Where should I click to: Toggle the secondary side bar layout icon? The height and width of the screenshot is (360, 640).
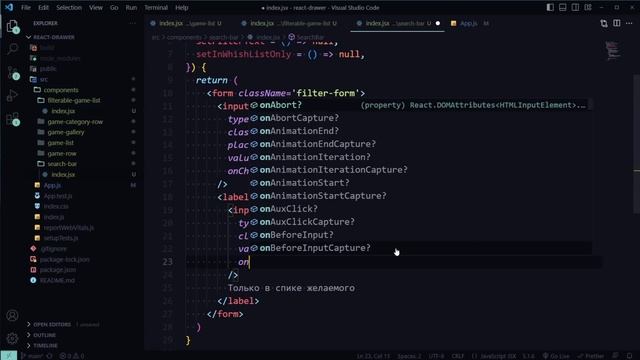tap(575, 8)
